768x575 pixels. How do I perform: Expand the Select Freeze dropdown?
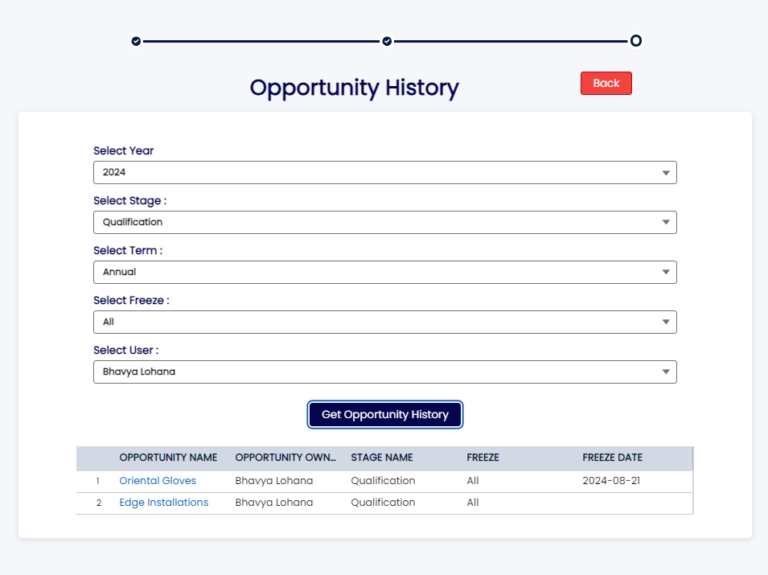(384, 322)
